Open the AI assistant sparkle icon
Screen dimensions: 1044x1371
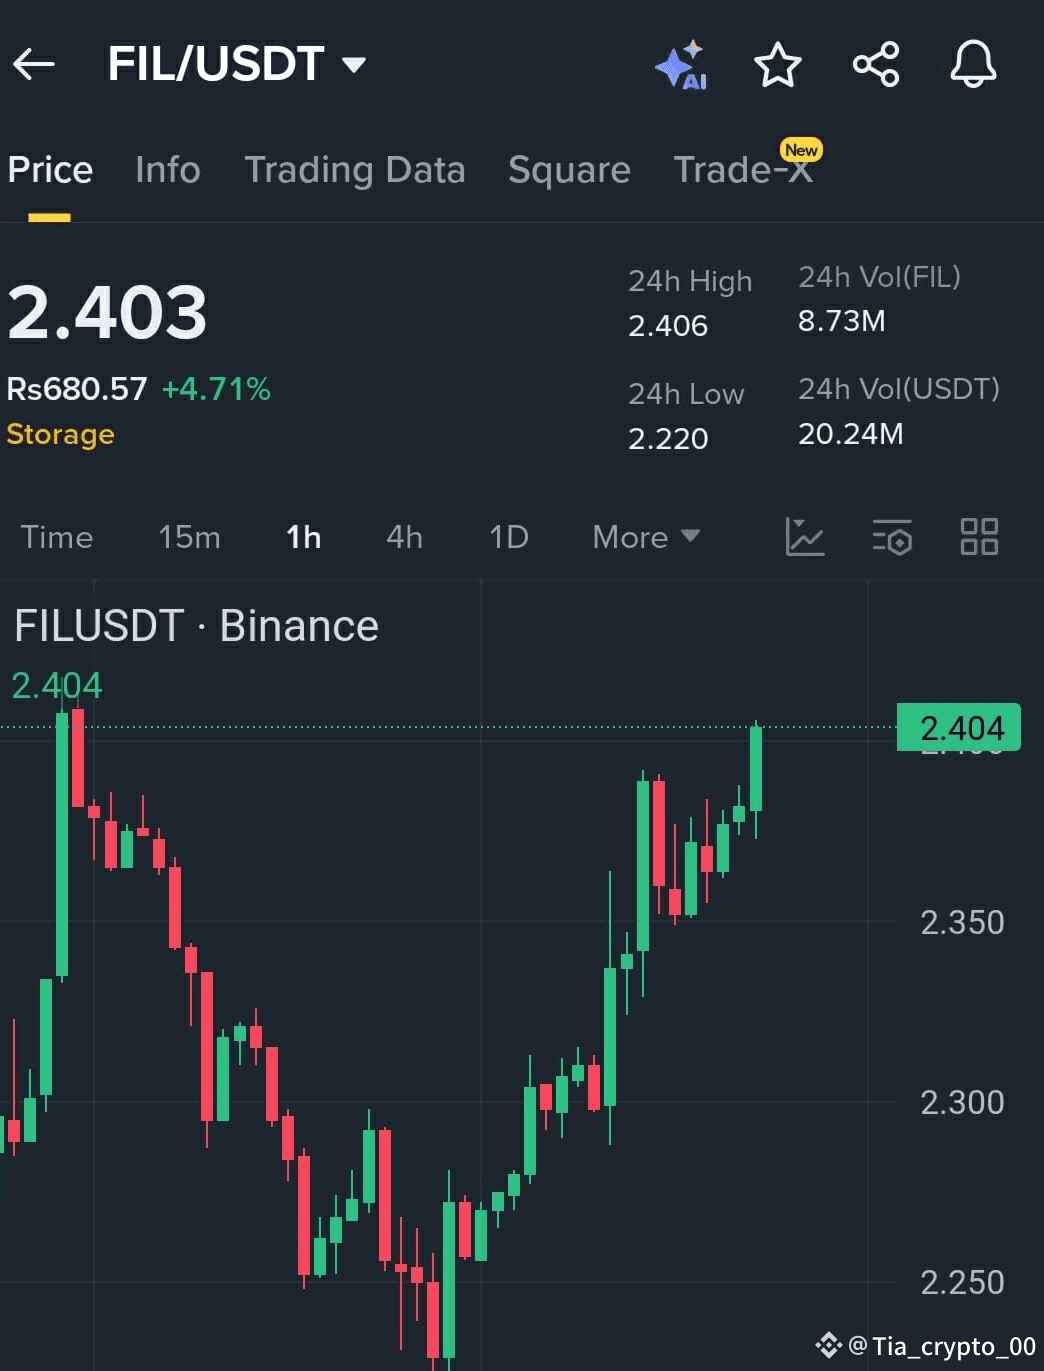(x=681, y=66)
